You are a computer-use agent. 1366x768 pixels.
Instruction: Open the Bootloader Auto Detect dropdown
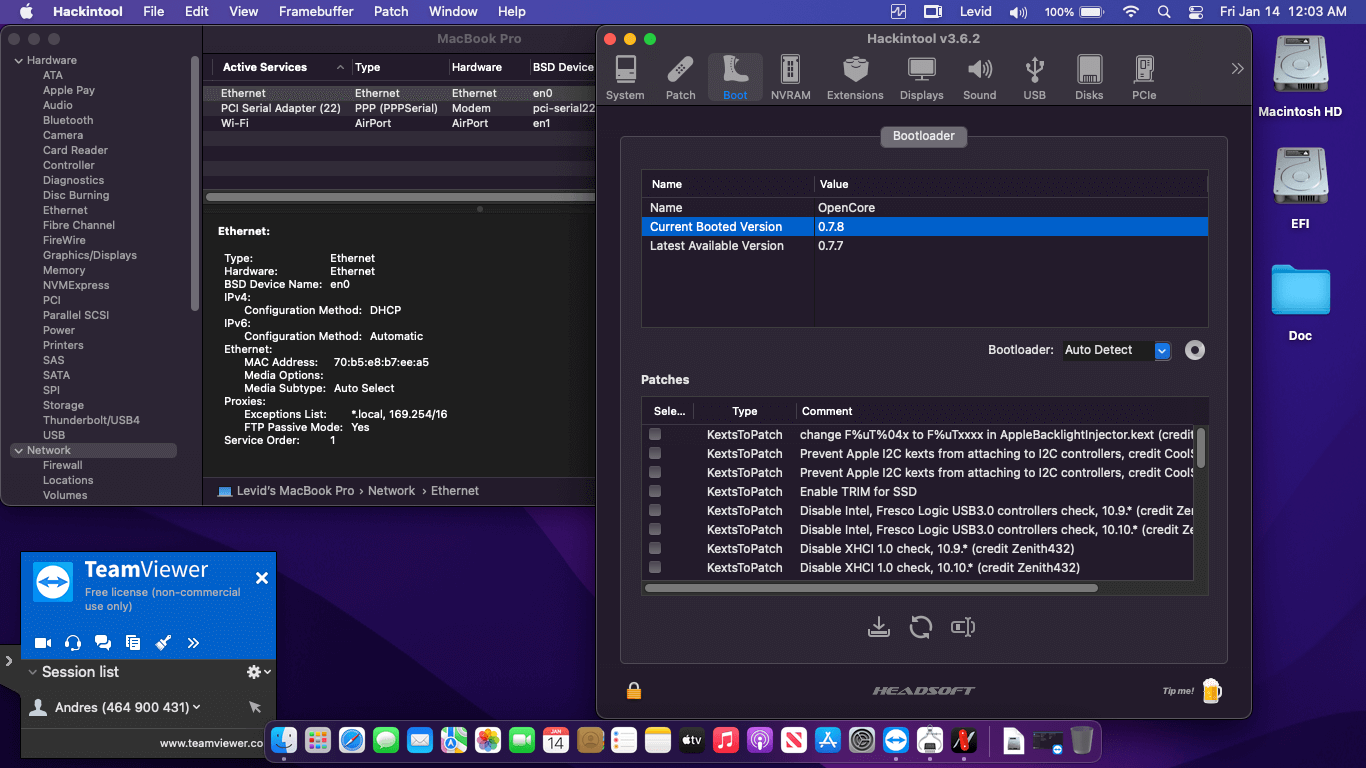point(1115,350)
